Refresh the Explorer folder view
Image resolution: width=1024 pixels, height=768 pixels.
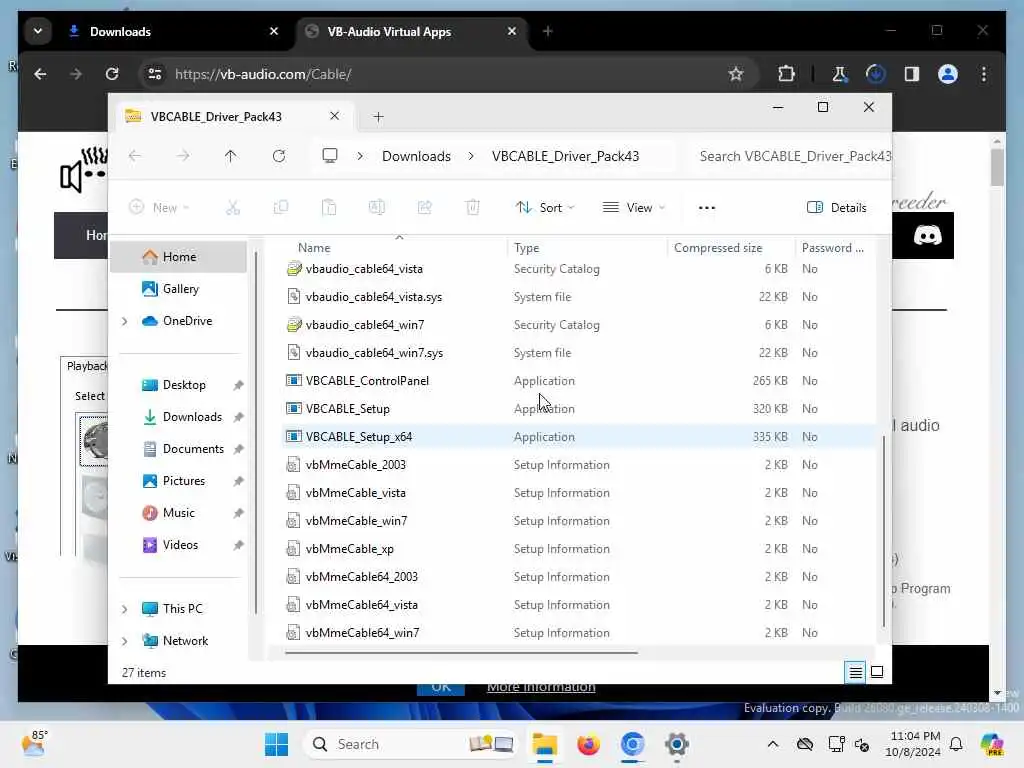click(279, 156)
